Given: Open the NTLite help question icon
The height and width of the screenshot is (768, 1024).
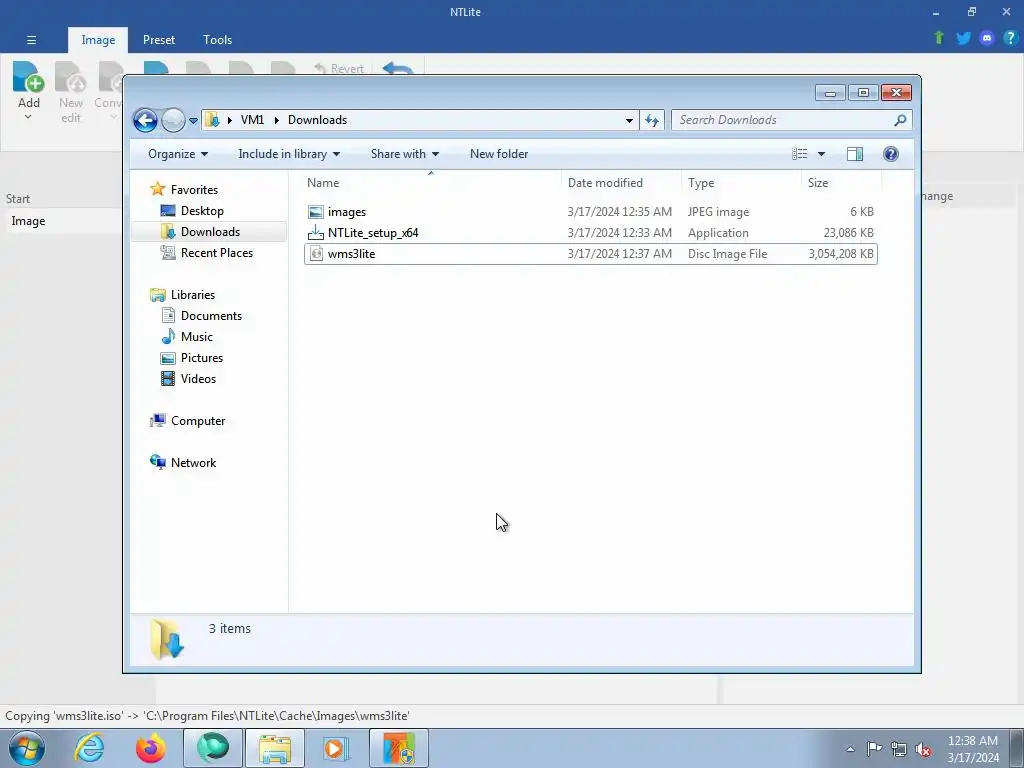Looking at the screenshot, I should 1010,38.
